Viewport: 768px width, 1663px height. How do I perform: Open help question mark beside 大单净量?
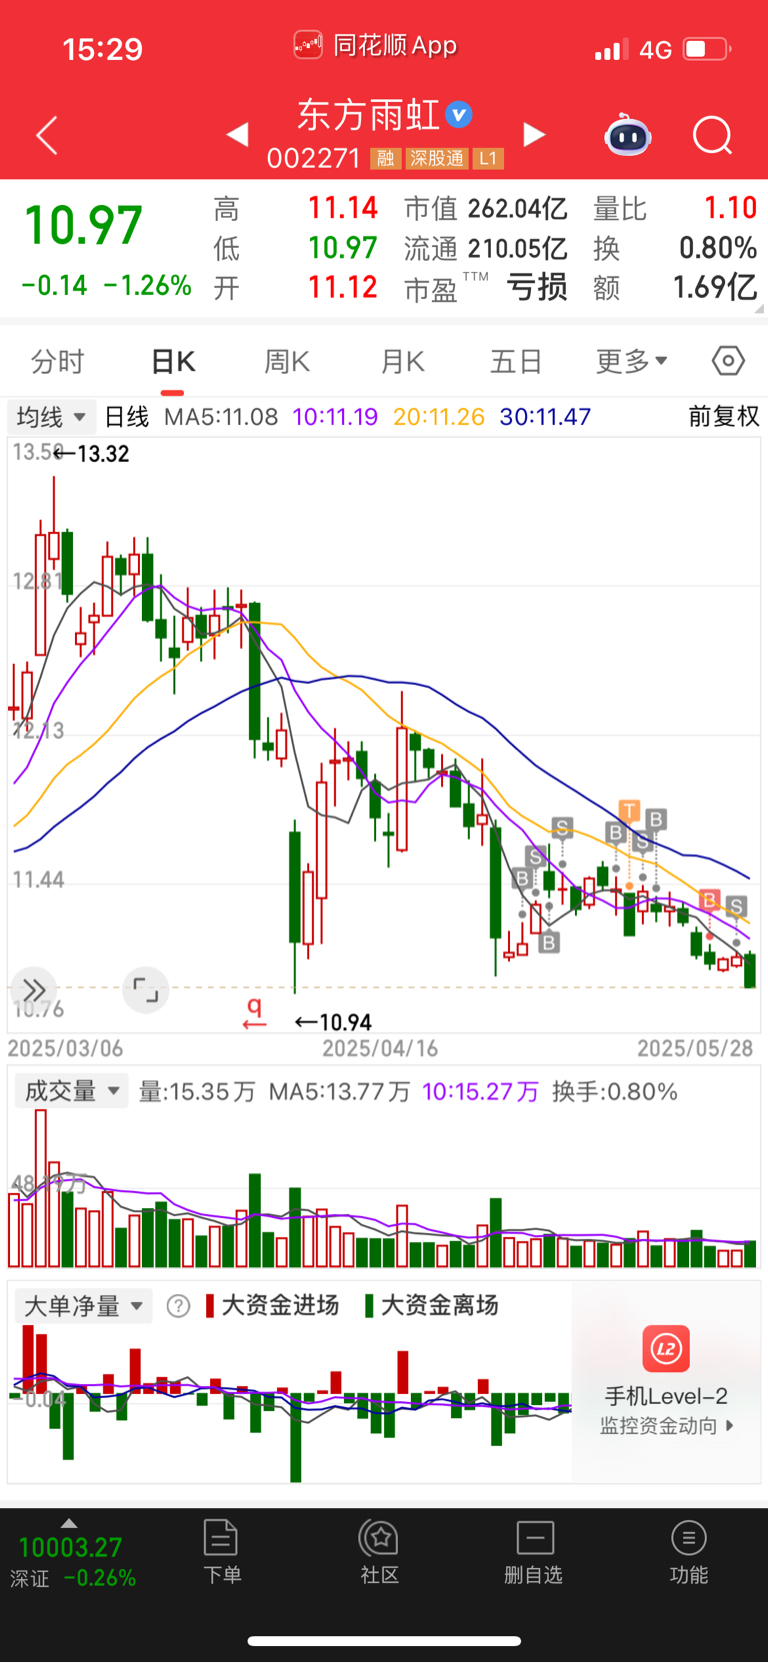[178, 1306]
